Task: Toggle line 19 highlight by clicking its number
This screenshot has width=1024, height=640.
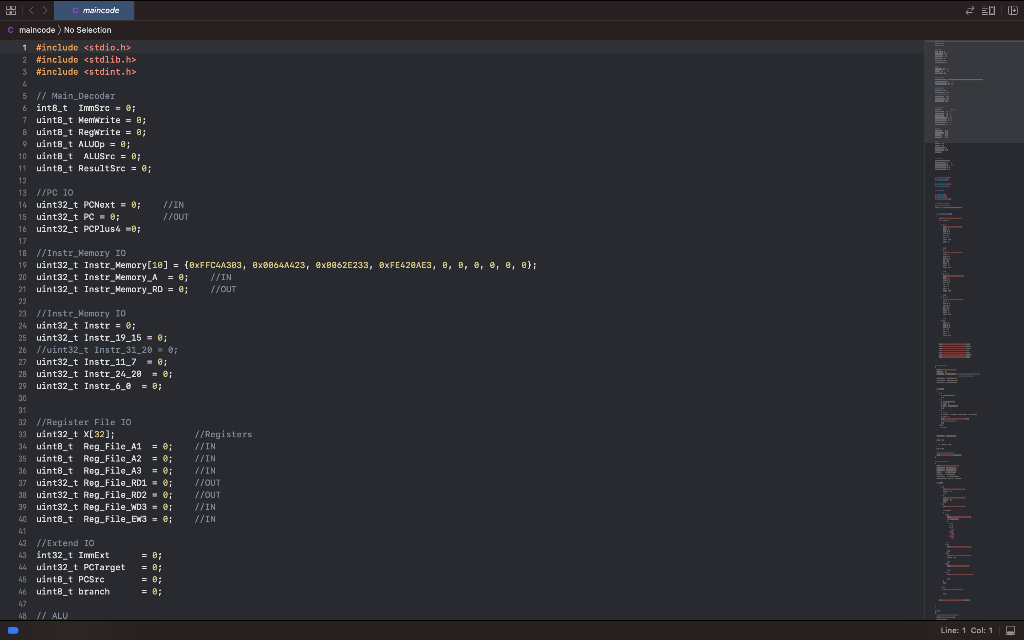Action: [x=25, y=265]
